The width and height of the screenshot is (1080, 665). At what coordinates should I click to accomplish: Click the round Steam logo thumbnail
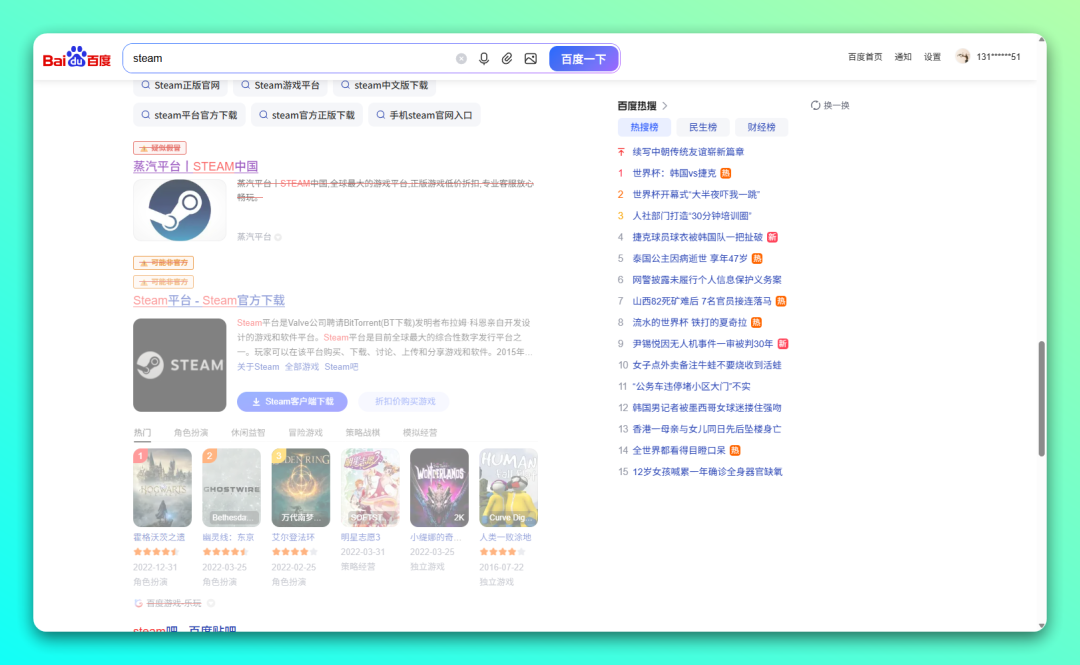click(180, 210)
